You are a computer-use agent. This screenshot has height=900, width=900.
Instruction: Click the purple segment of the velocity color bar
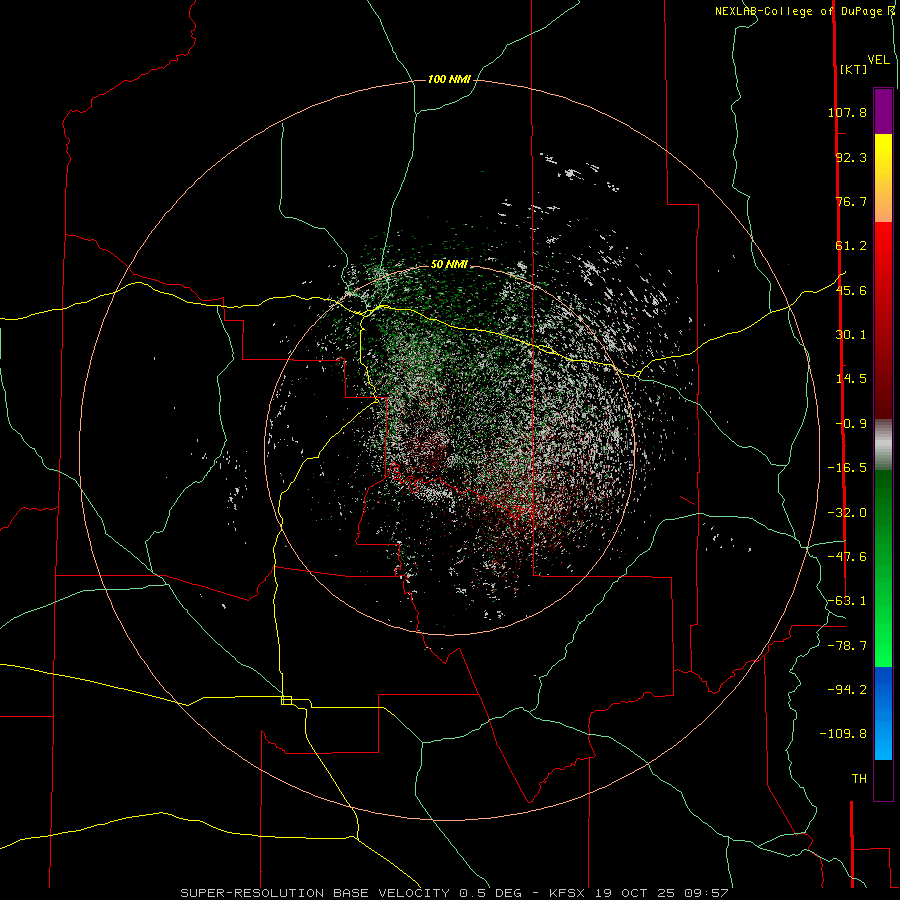[x=883, y=111]
